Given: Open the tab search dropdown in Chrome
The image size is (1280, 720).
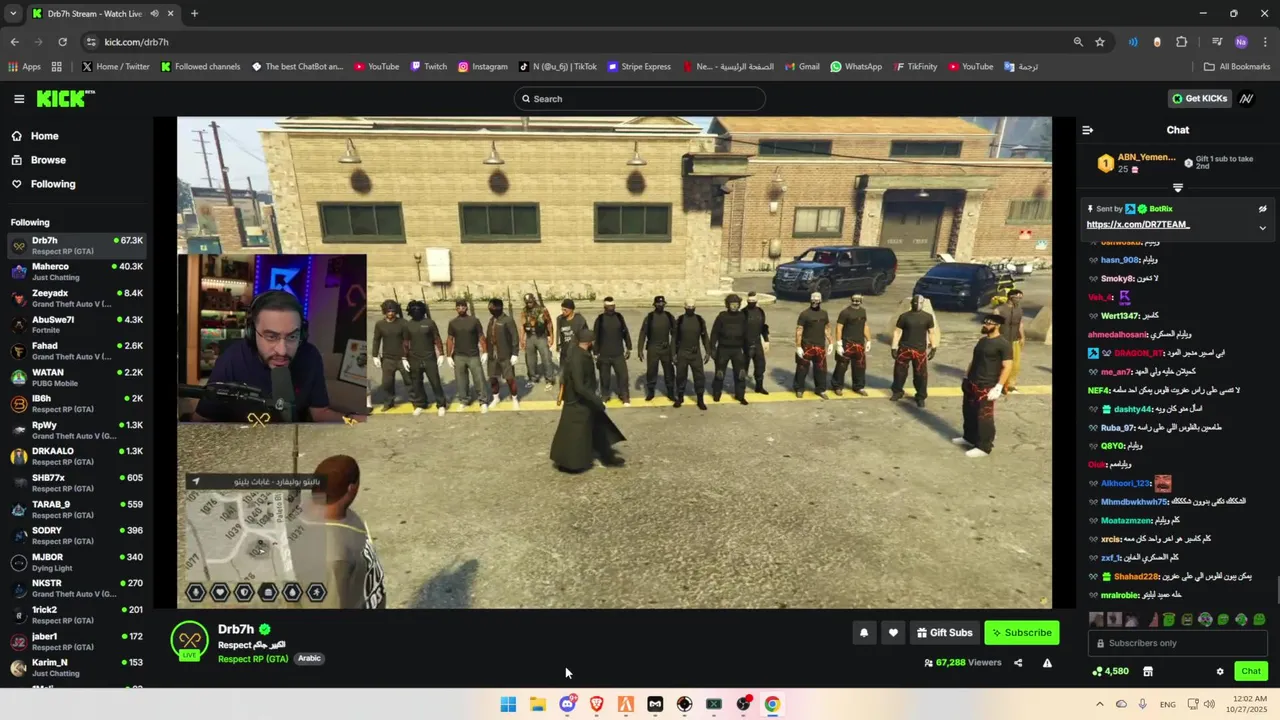Looking at the screenshot, I should click(x=13, y=14).
